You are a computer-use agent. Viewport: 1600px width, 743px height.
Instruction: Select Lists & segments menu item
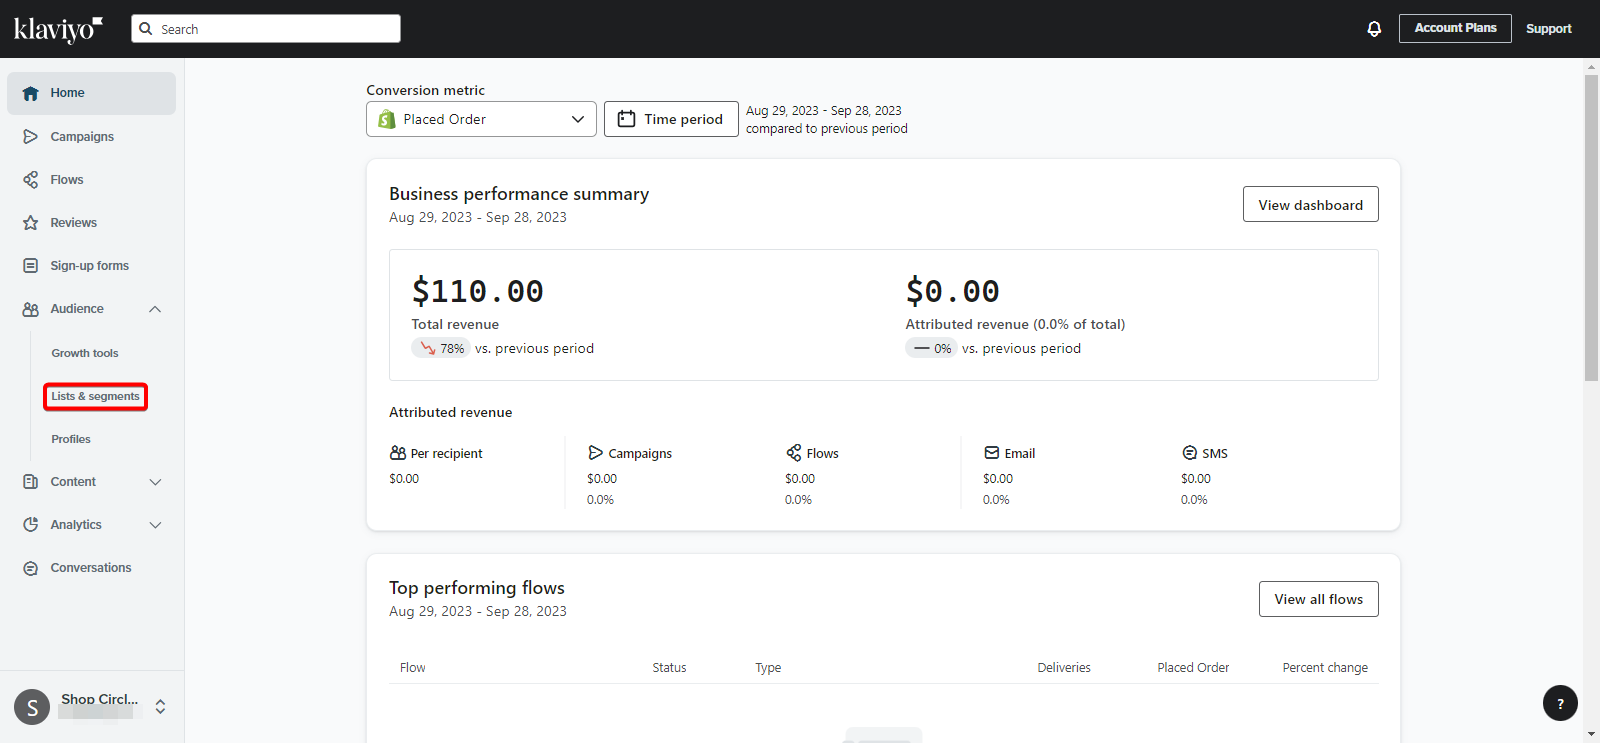pos(96,397)
